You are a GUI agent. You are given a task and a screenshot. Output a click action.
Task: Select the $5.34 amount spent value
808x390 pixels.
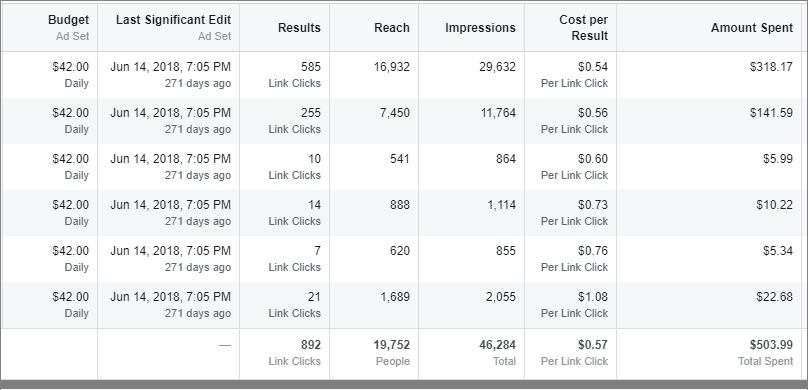(778, 251)
